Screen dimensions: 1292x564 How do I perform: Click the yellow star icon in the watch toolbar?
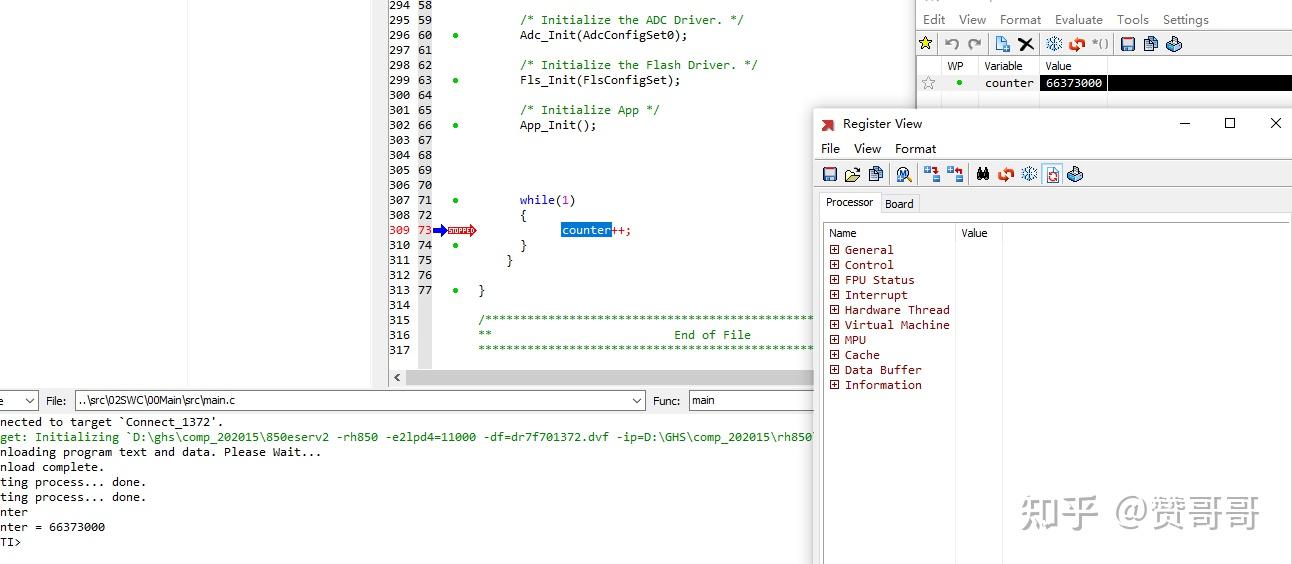click(x=926, y=44)
